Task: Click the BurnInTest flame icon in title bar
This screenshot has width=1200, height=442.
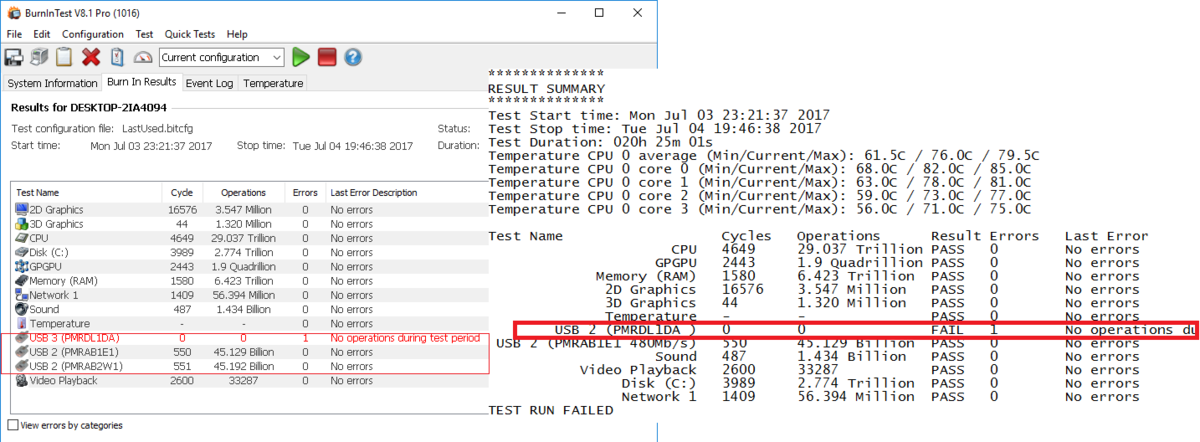Action: point(12,13)
